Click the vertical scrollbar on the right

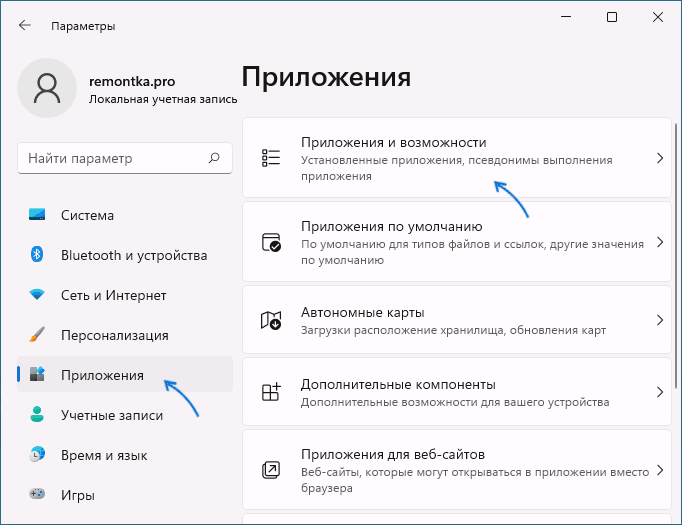click(675, 254)
